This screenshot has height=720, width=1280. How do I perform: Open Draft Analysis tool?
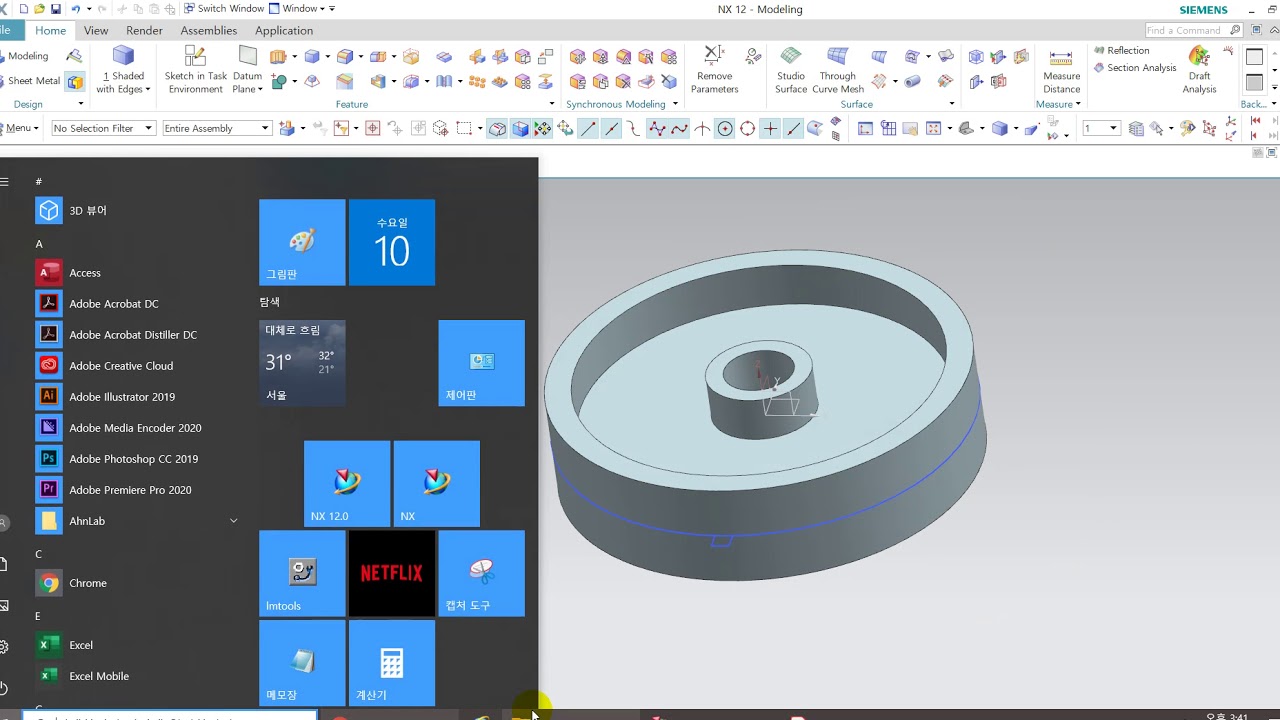tap(1199, 70)
